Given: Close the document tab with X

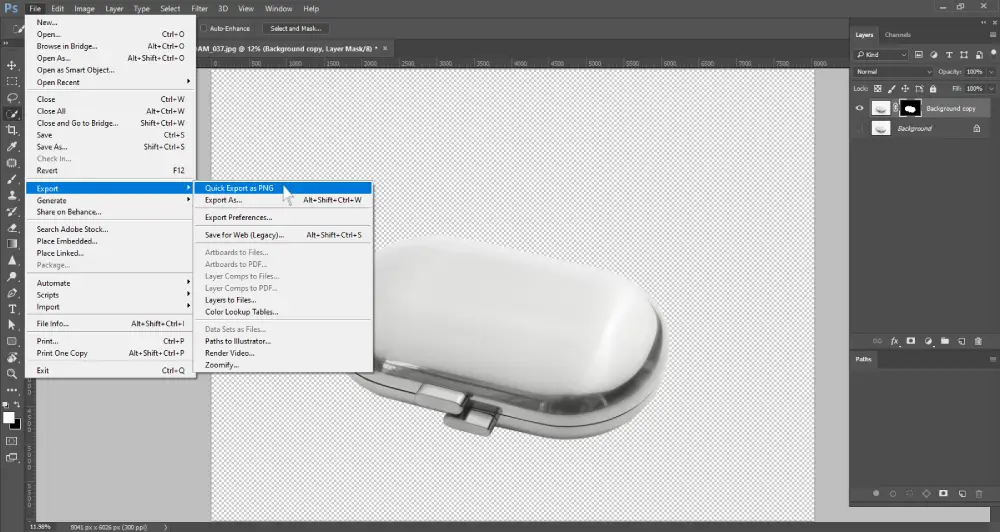Looking at the screenshot, I should coord(385,48).
